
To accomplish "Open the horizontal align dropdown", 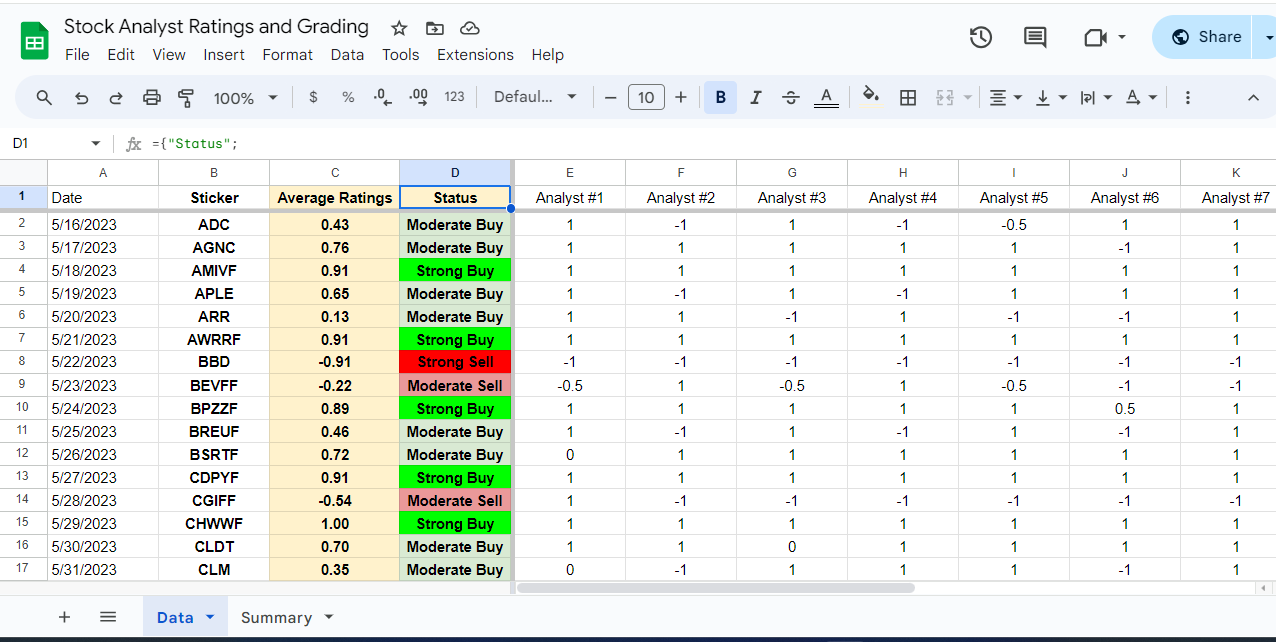I will point(1005,97).
